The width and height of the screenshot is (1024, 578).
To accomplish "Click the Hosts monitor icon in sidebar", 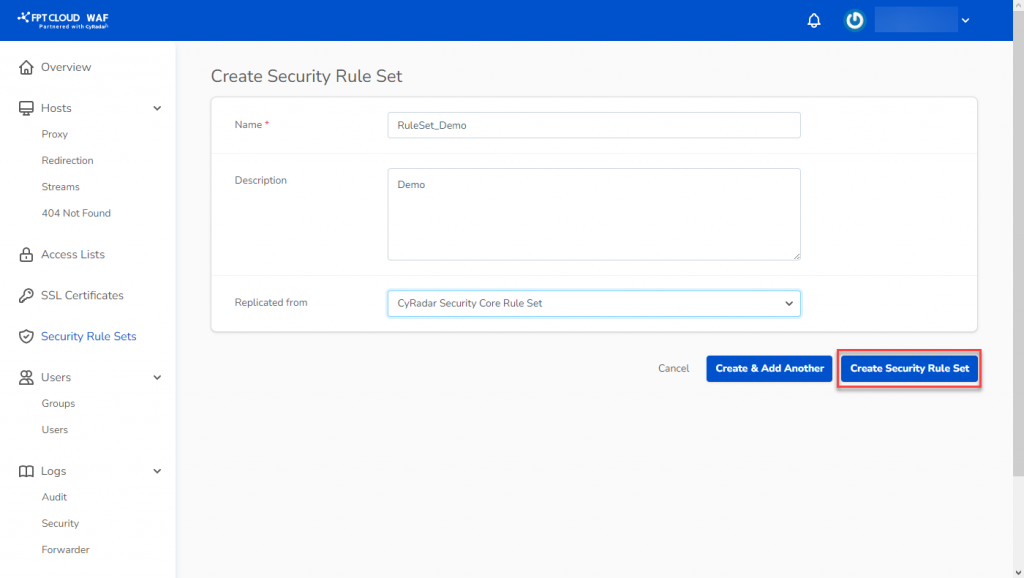I will (x=25, y=108).
